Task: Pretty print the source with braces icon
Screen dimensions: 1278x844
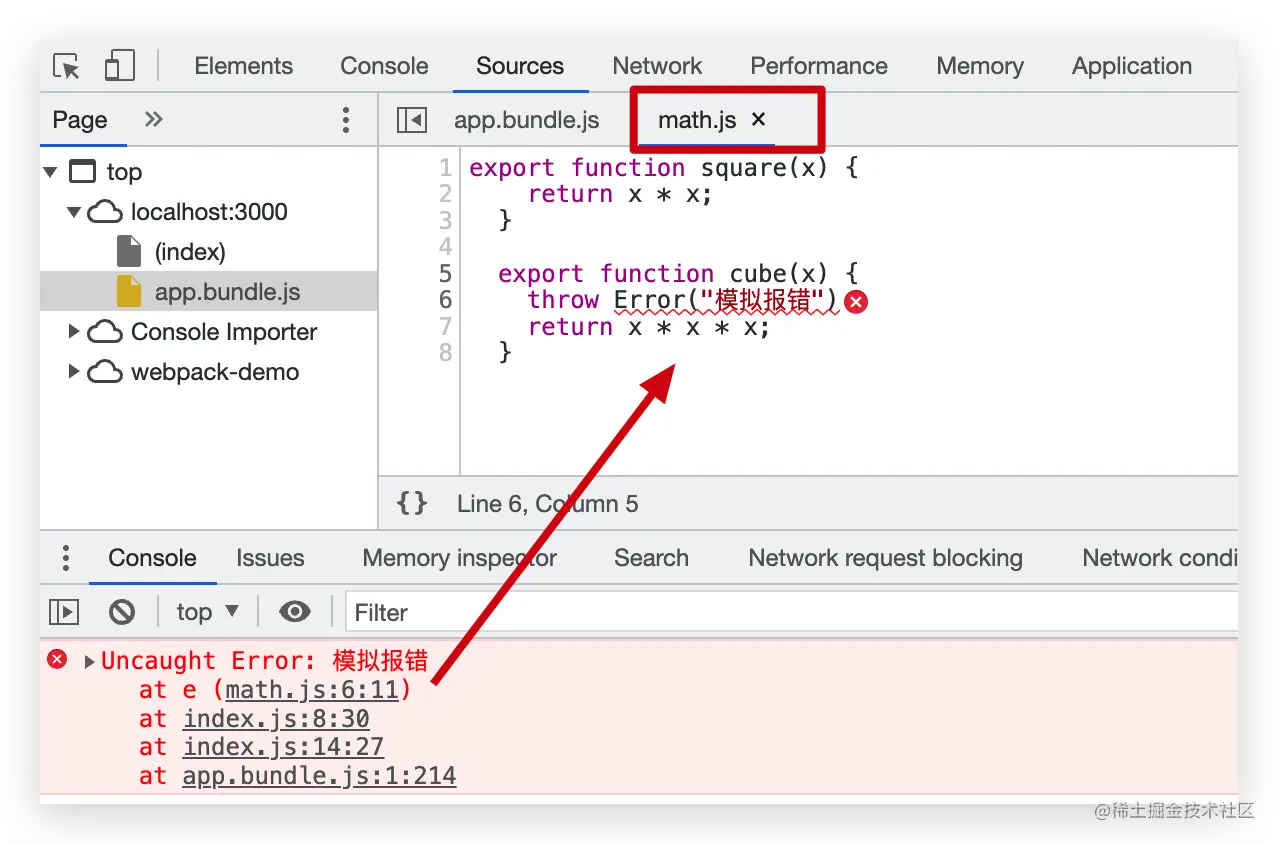Action: (x=412, y=503)
